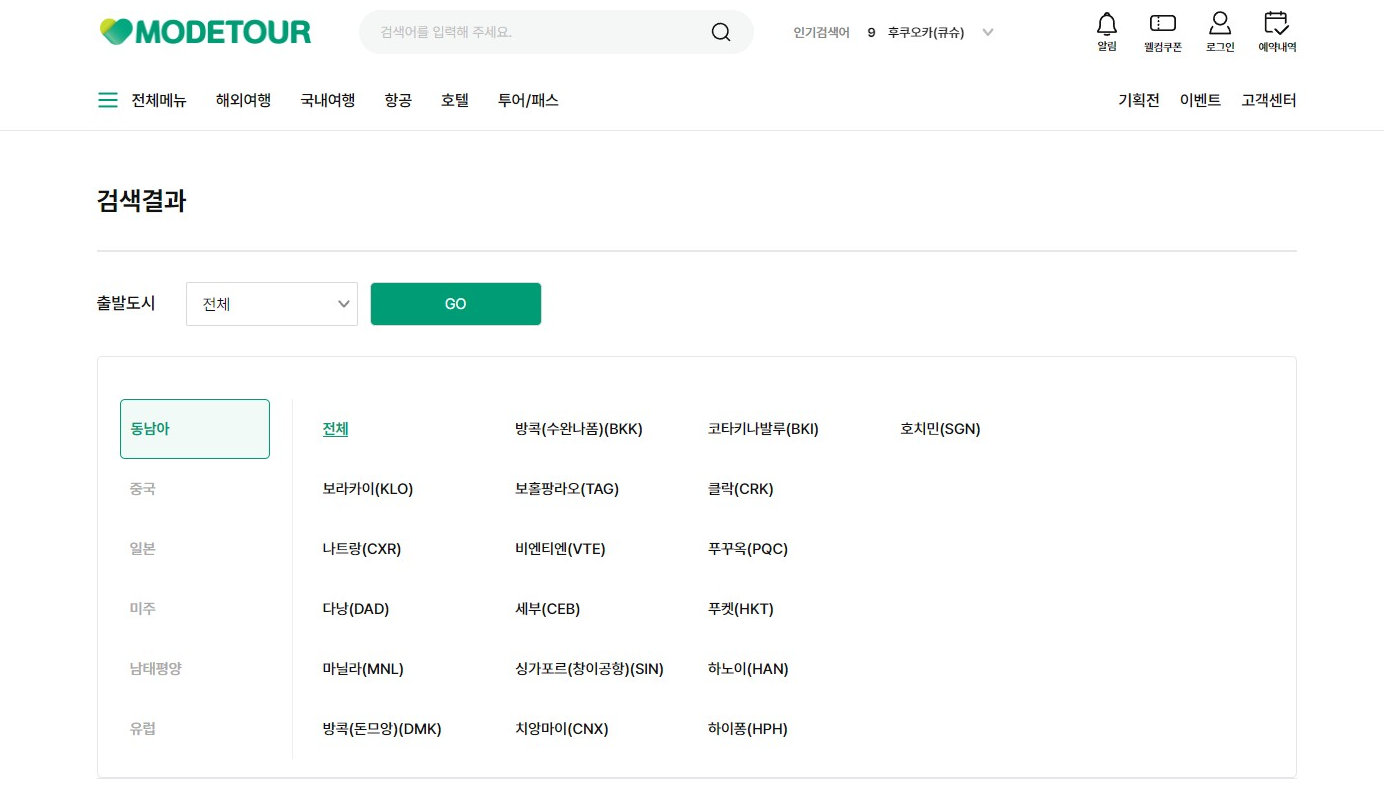
Task: Open the 호텔 menu item
Action: coord(453,99)
